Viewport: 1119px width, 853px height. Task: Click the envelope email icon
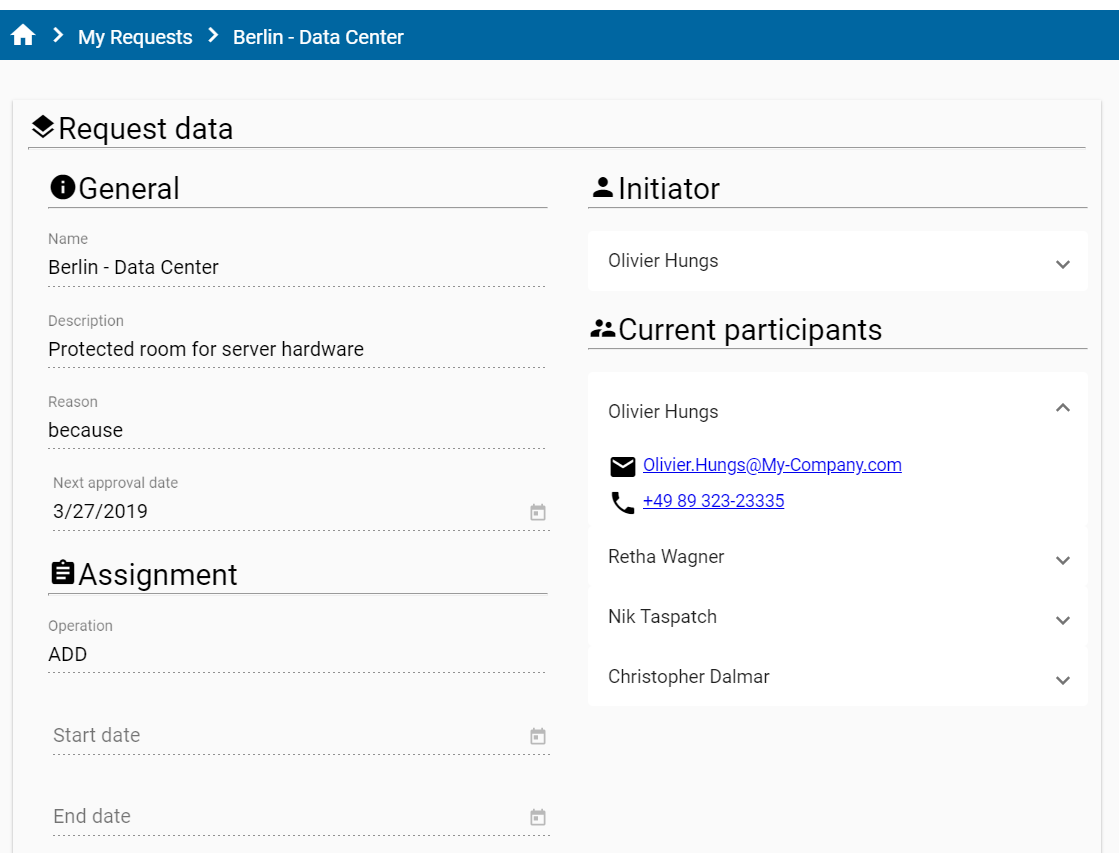pos(623,467)
